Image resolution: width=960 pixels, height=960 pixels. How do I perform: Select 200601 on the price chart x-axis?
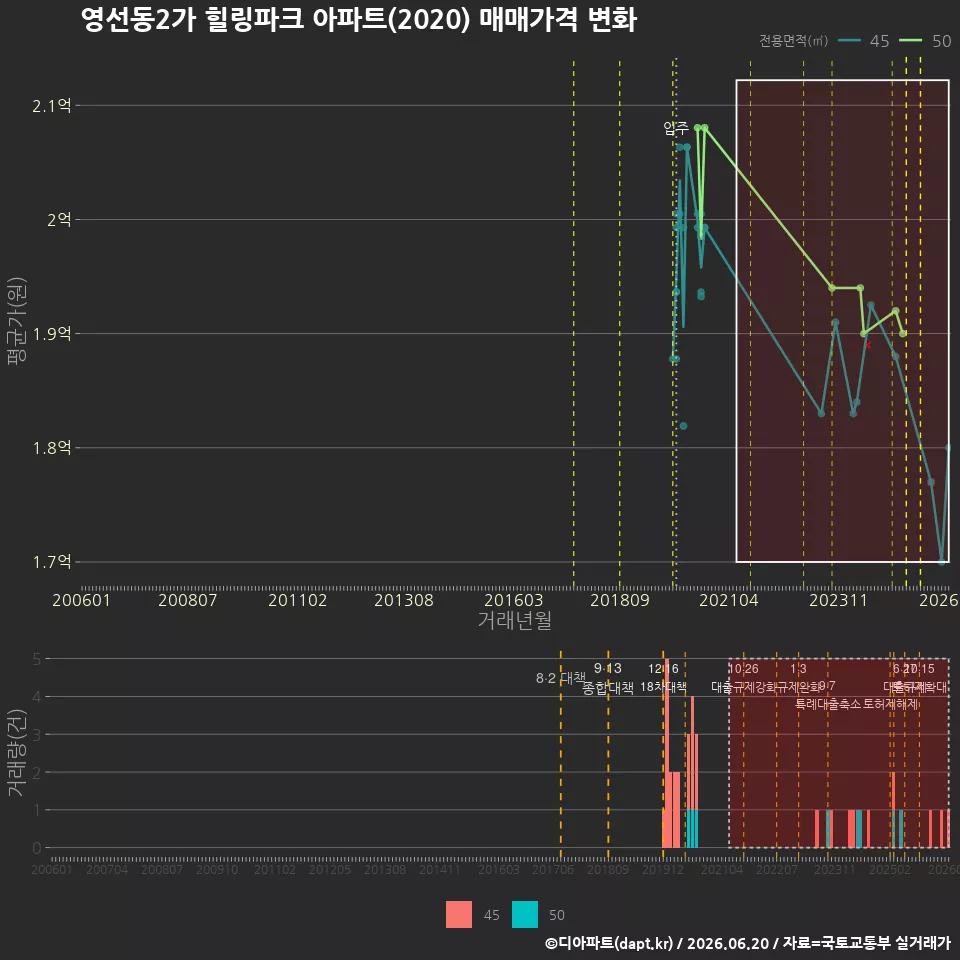(x=81, y=600)
